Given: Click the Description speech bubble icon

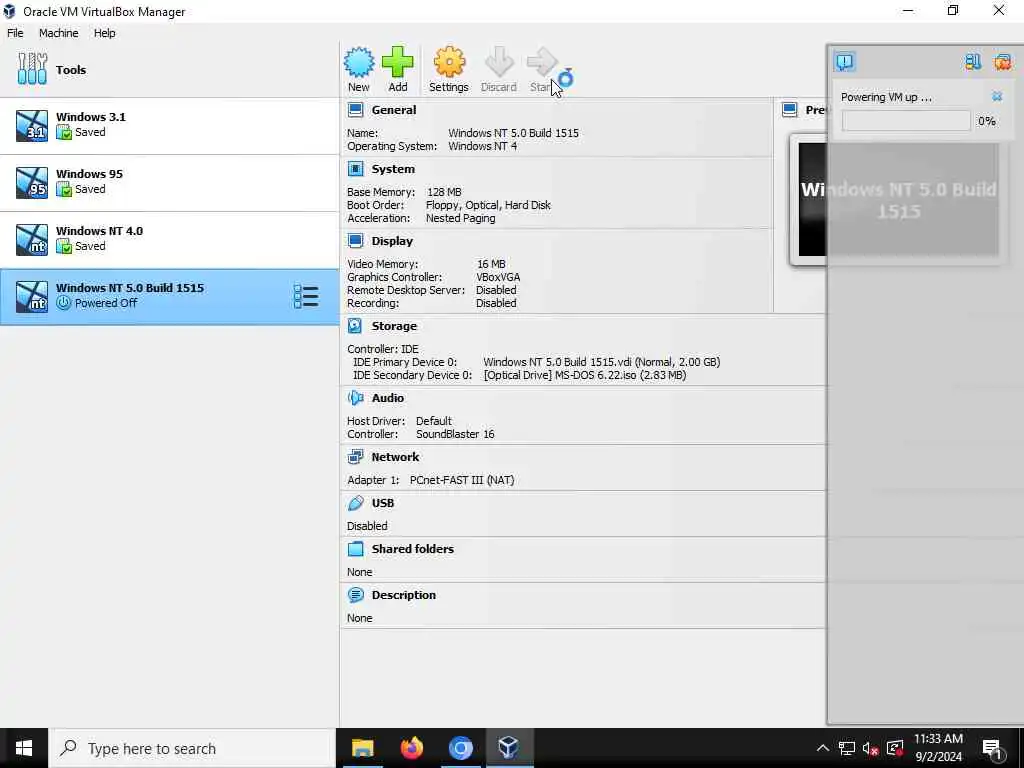Looking at the screenshot, I should click(355, 595).
